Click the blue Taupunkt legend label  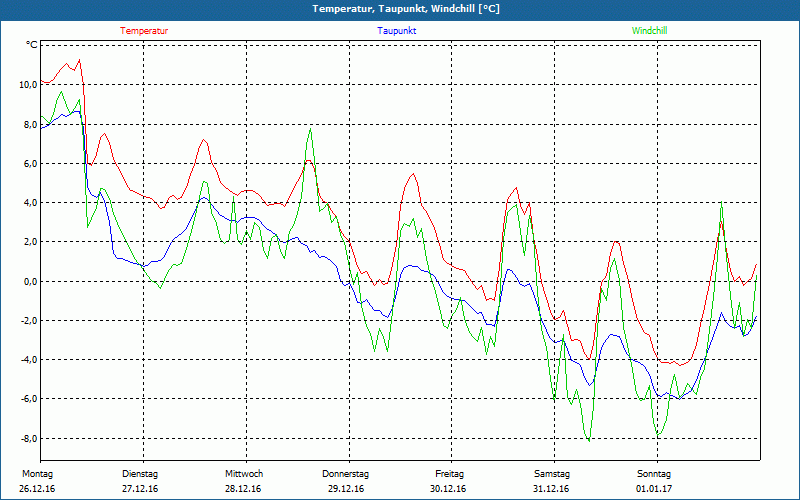pyautogui.click(x=396, y=31)
